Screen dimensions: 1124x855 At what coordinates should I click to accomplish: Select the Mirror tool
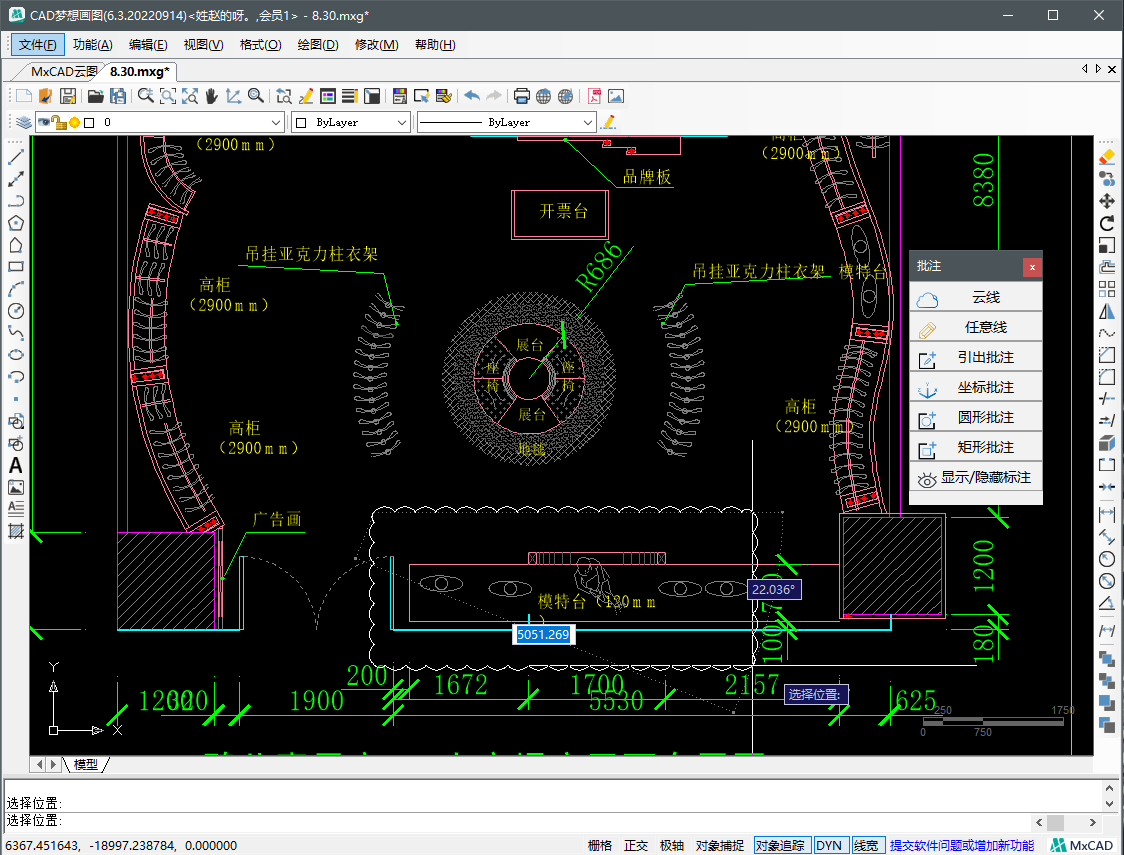point(1107,311)
